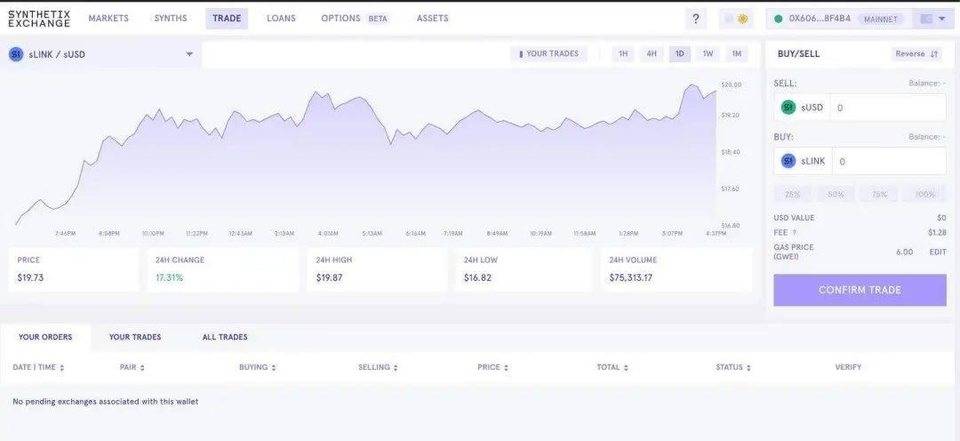The image size is (960, 441).
Task: Click the sLINK icon in Buy field
Action: 788,161
